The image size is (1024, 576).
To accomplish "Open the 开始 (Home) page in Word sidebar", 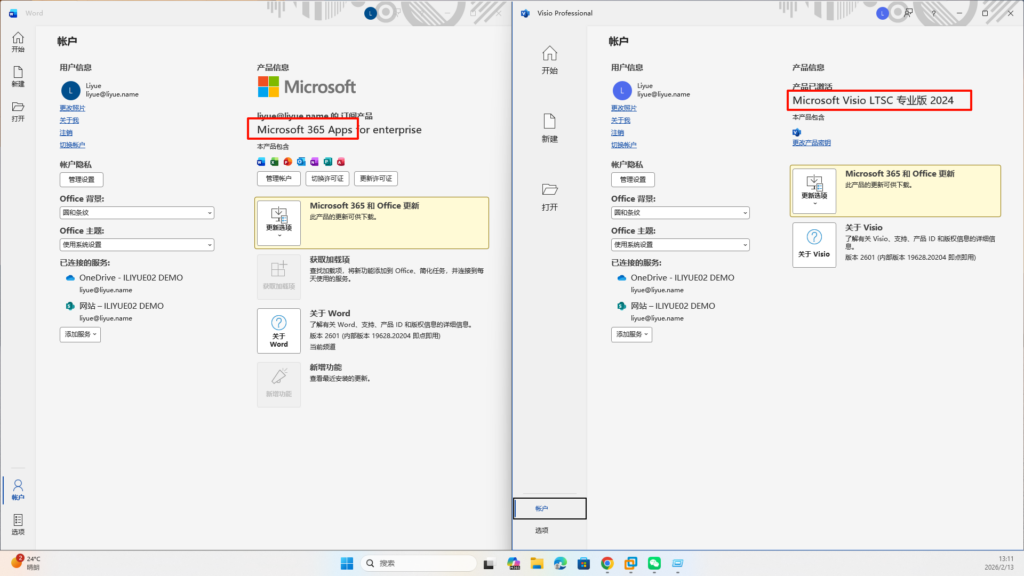I will coord(18,42).
